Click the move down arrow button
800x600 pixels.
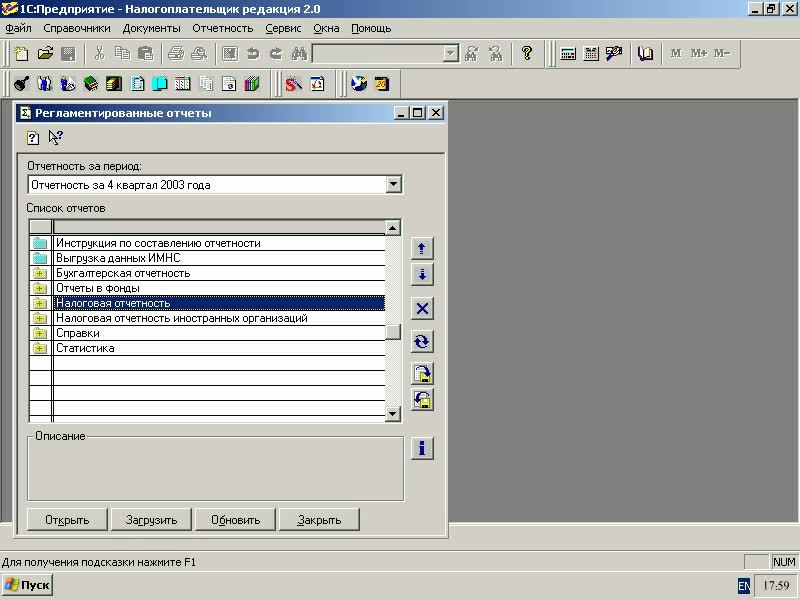coord(422,275)
